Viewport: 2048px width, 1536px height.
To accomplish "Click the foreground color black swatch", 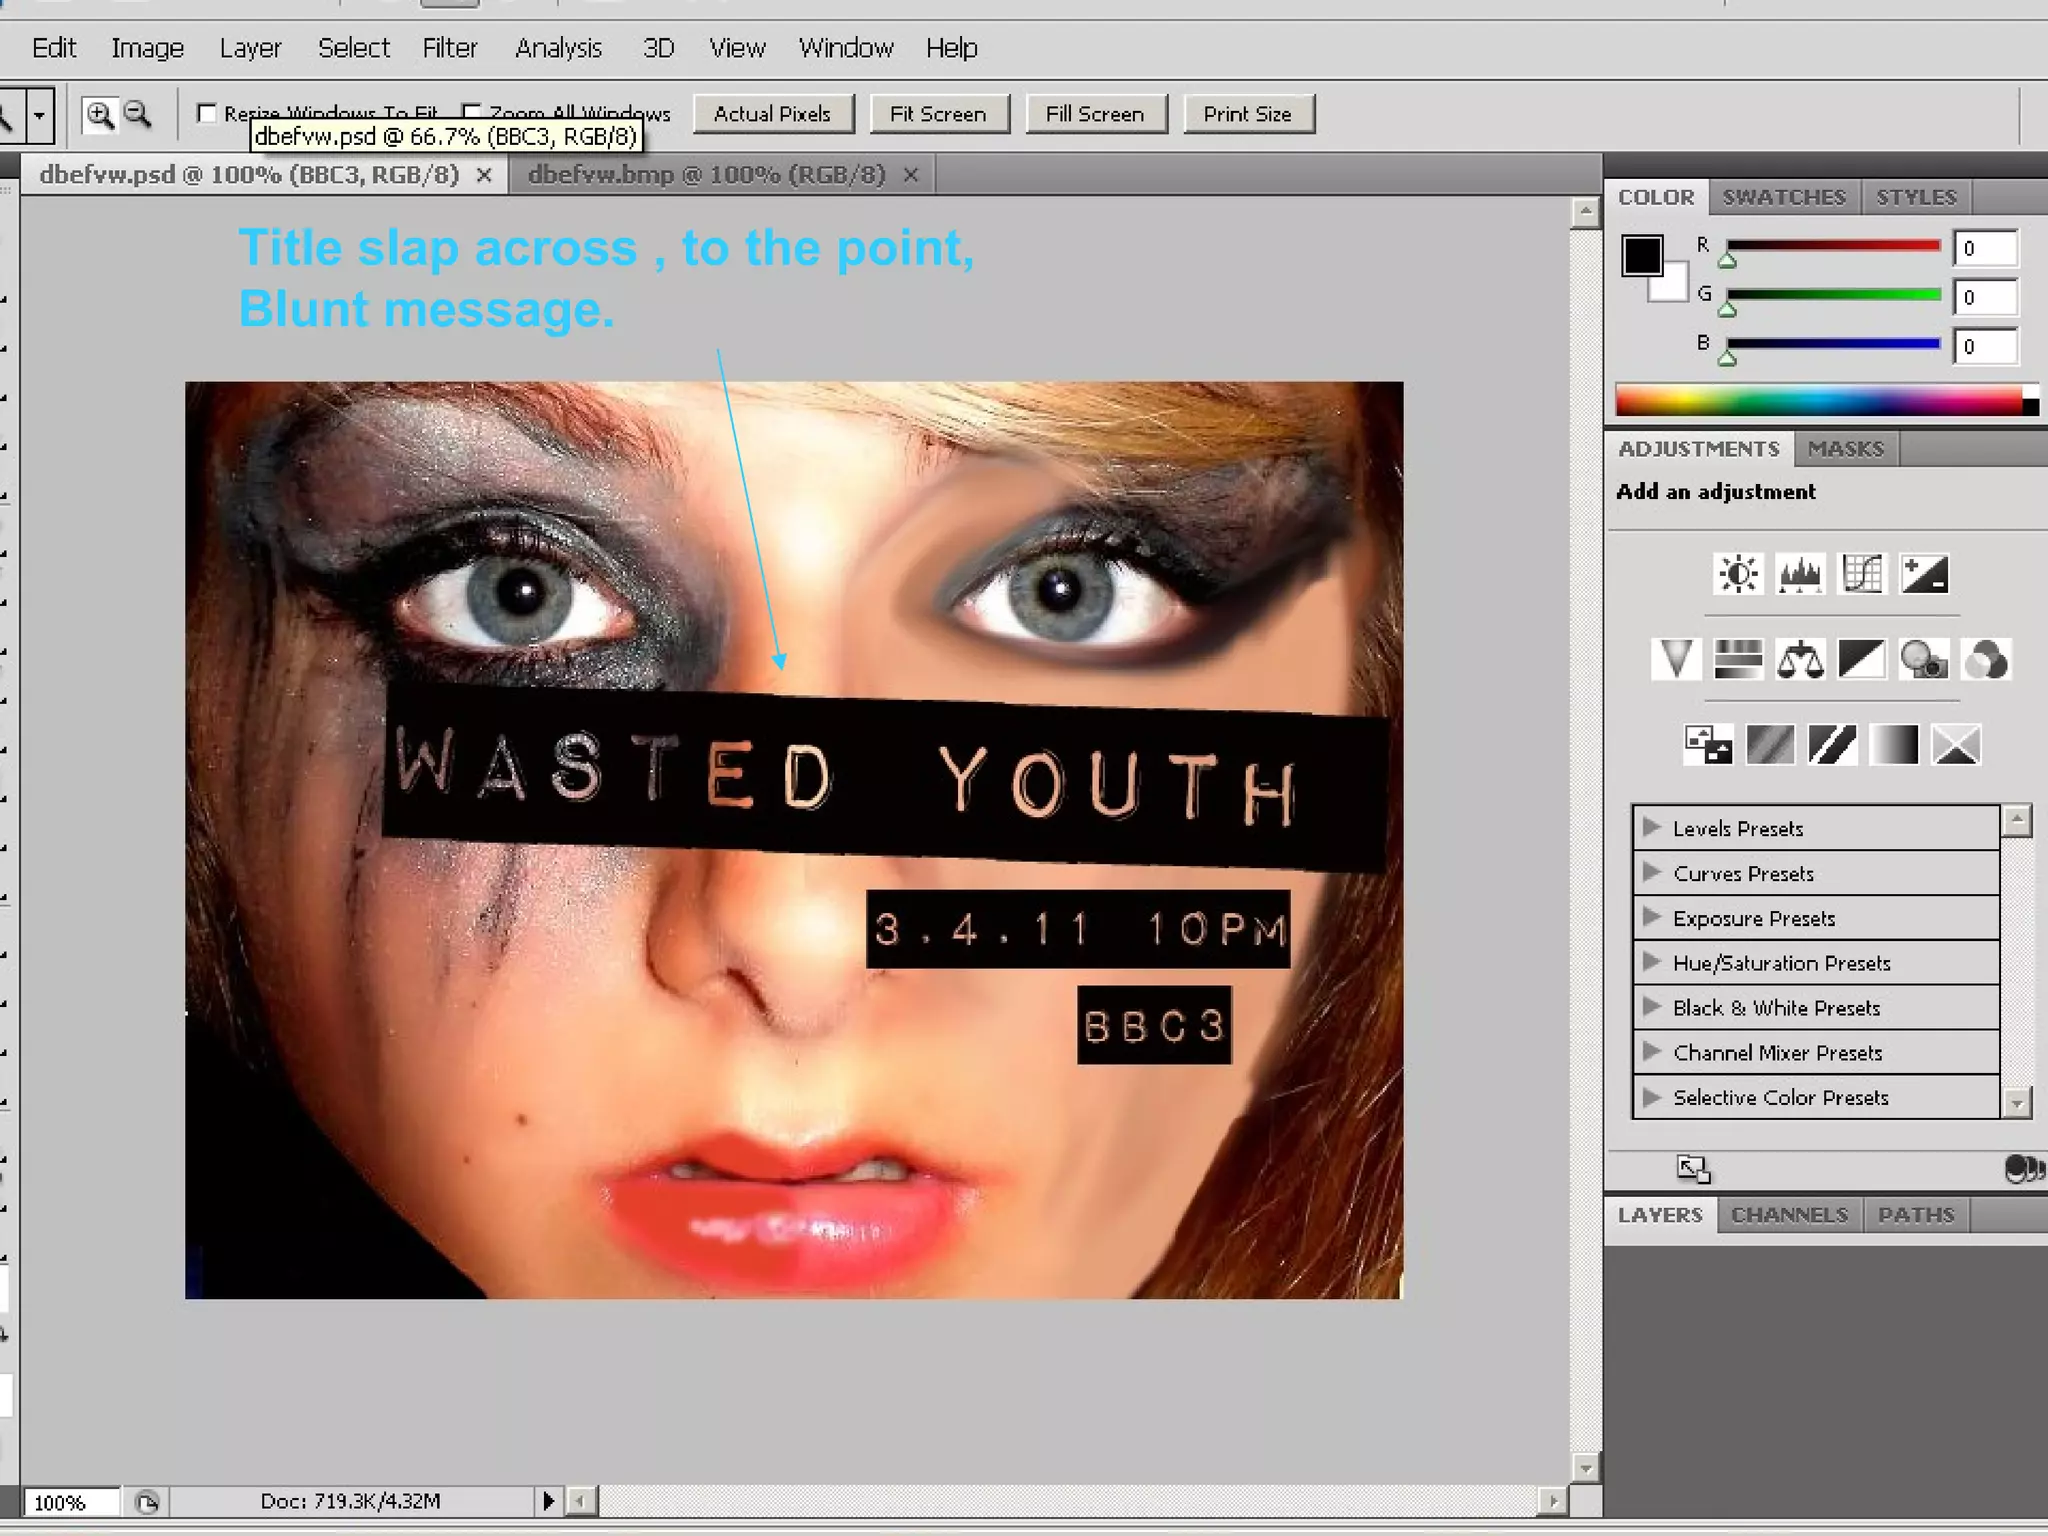I will 1641,255.
